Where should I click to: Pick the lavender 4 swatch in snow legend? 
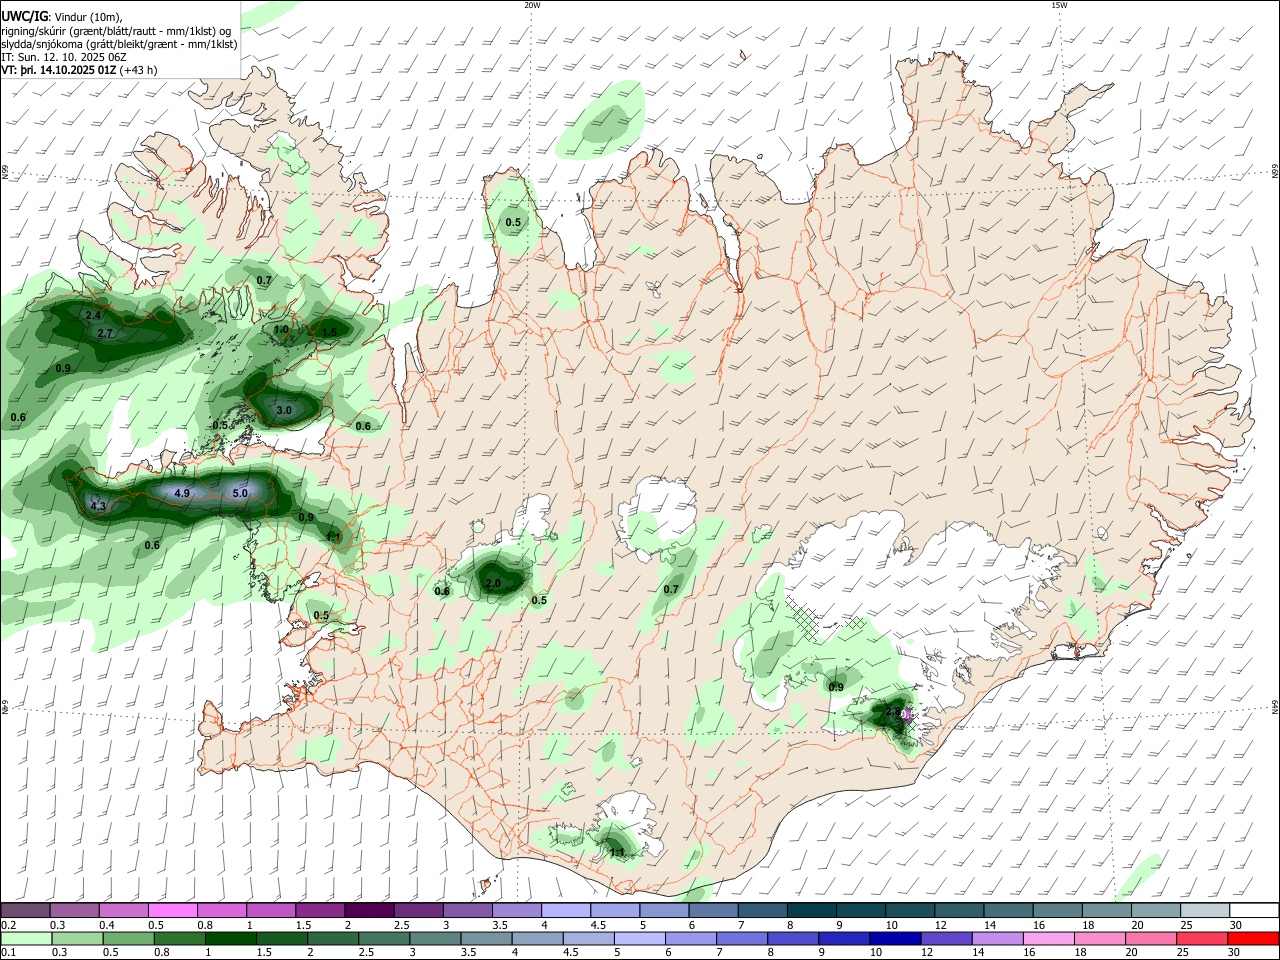tap(565, 910)
